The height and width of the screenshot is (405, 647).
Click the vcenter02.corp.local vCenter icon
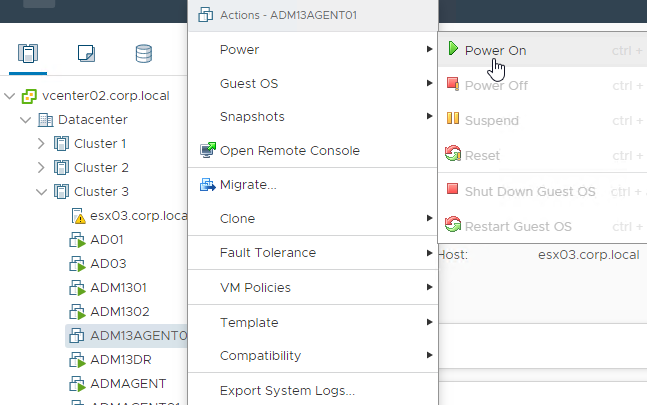29,96
